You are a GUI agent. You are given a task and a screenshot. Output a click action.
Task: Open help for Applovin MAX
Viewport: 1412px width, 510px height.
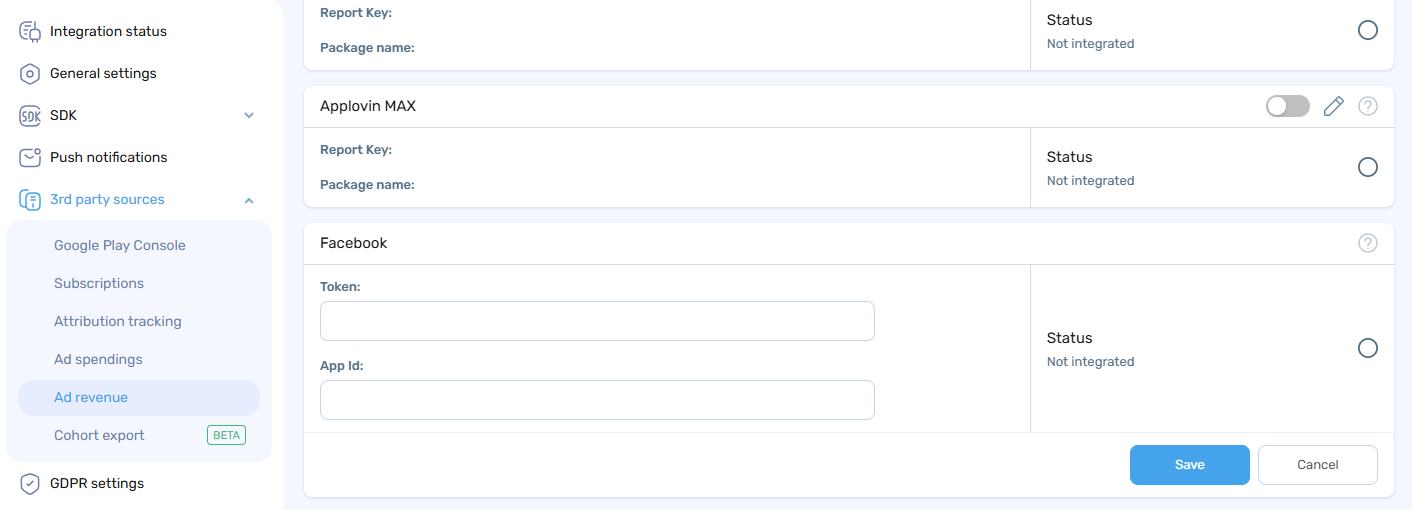[x=1368, y=106]
